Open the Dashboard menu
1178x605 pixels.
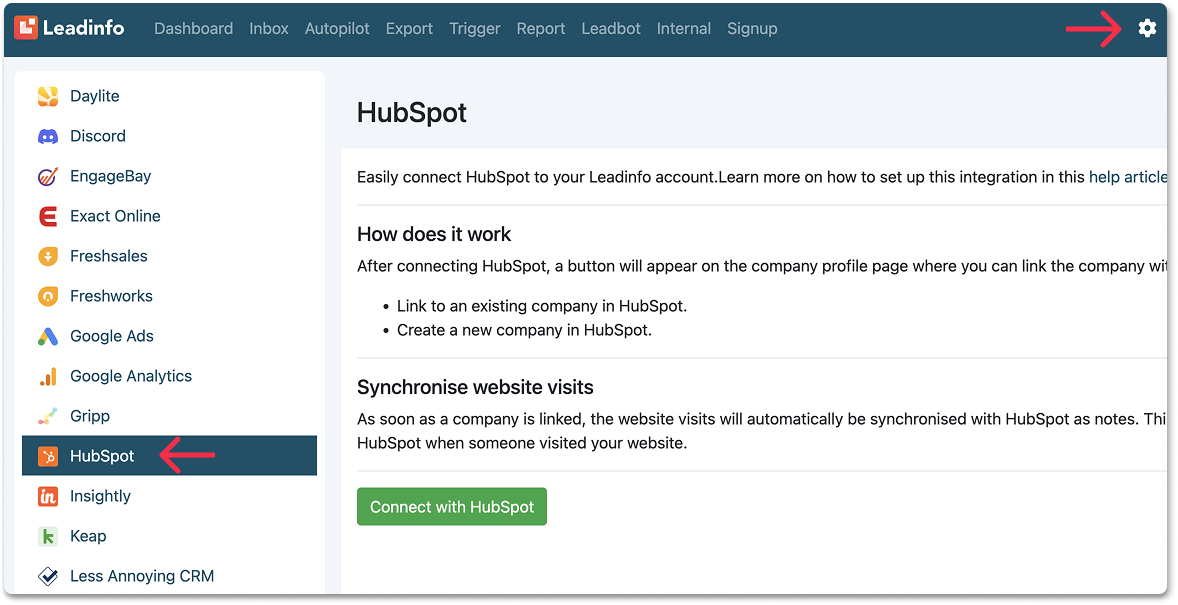(193, 29)
